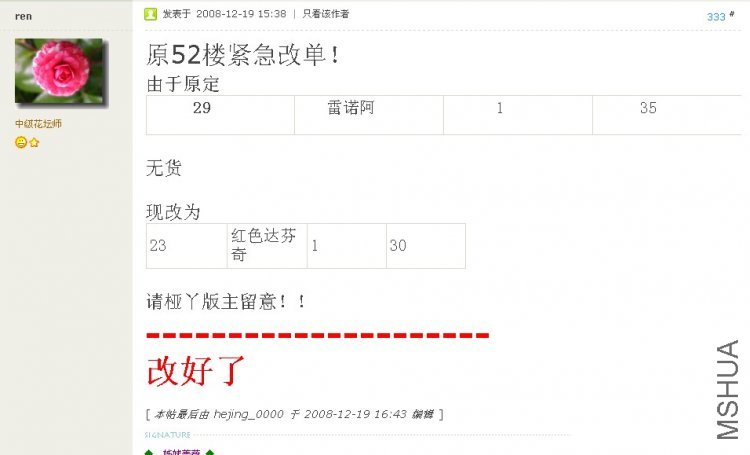Select the table cell containing 35
Image resolution: width=750 pixels, height=455 pixels.
[667, 115]
